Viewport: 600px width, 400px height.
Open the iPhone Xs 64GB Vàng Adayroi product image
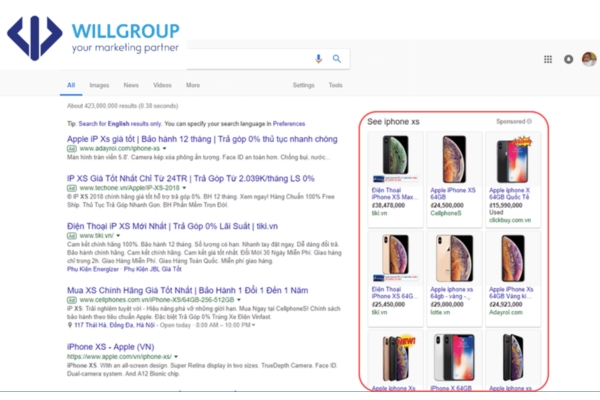pos(513,258)
